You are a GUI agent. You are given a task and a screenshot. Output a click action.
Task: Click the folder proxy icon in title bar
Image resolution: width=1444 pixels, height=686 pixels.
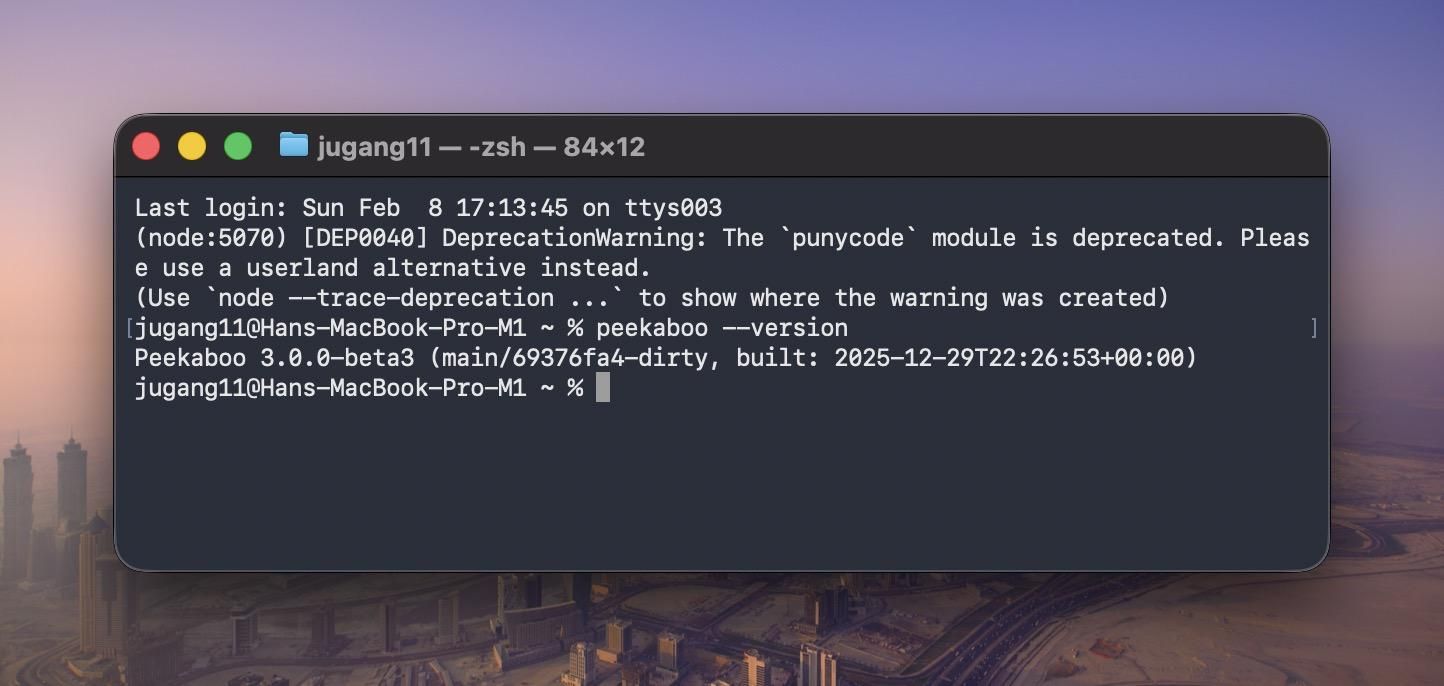293,146
